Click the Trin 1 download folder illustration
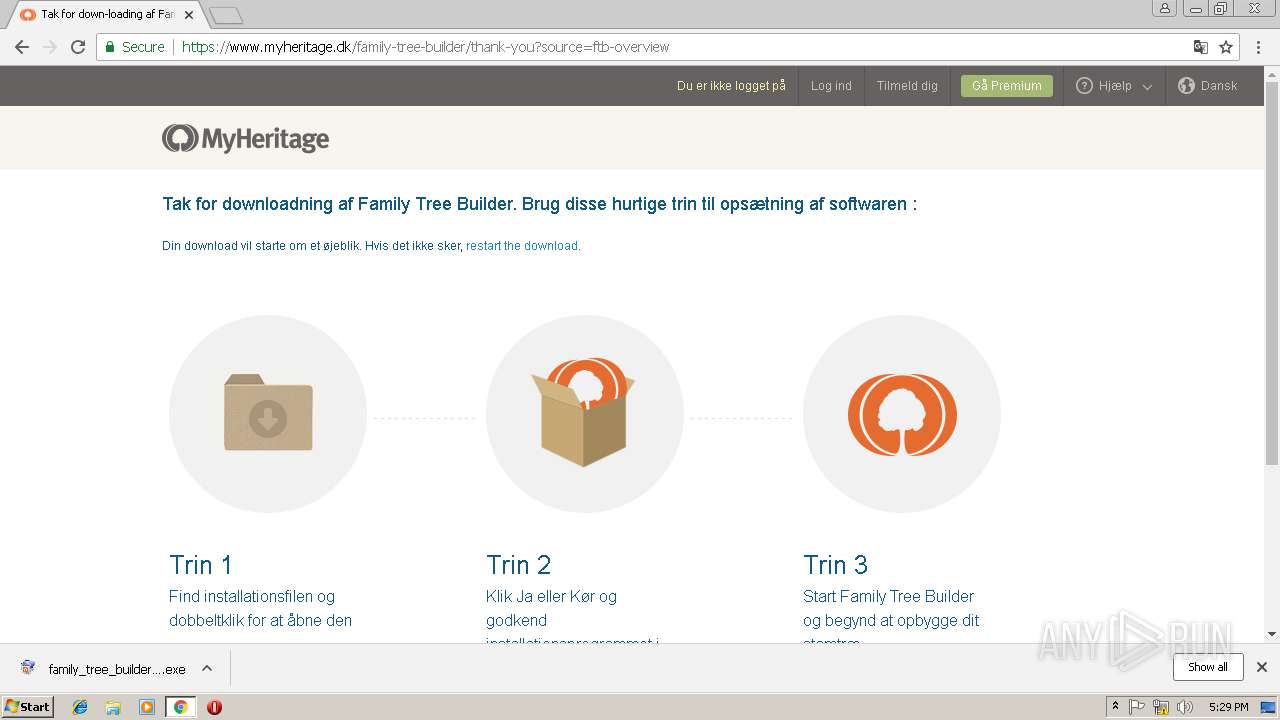Viewport: 1280px width, 720px height. (268, 413)
